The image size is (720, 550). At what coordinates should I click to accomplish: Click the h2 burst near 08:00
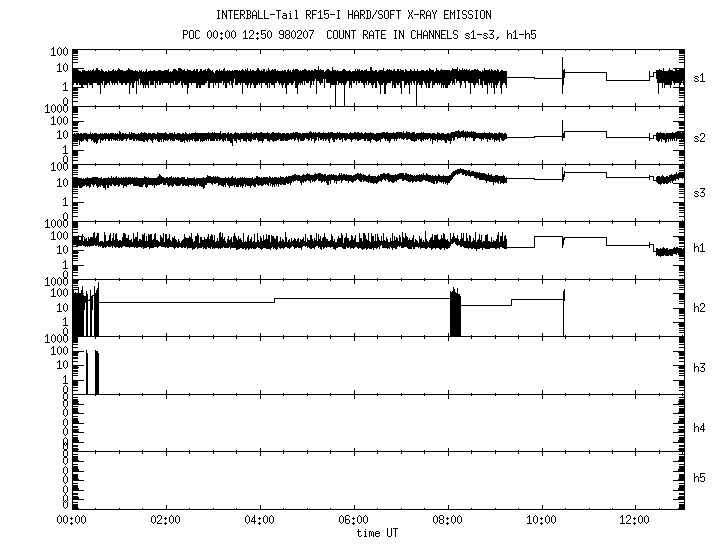point(456,314)
